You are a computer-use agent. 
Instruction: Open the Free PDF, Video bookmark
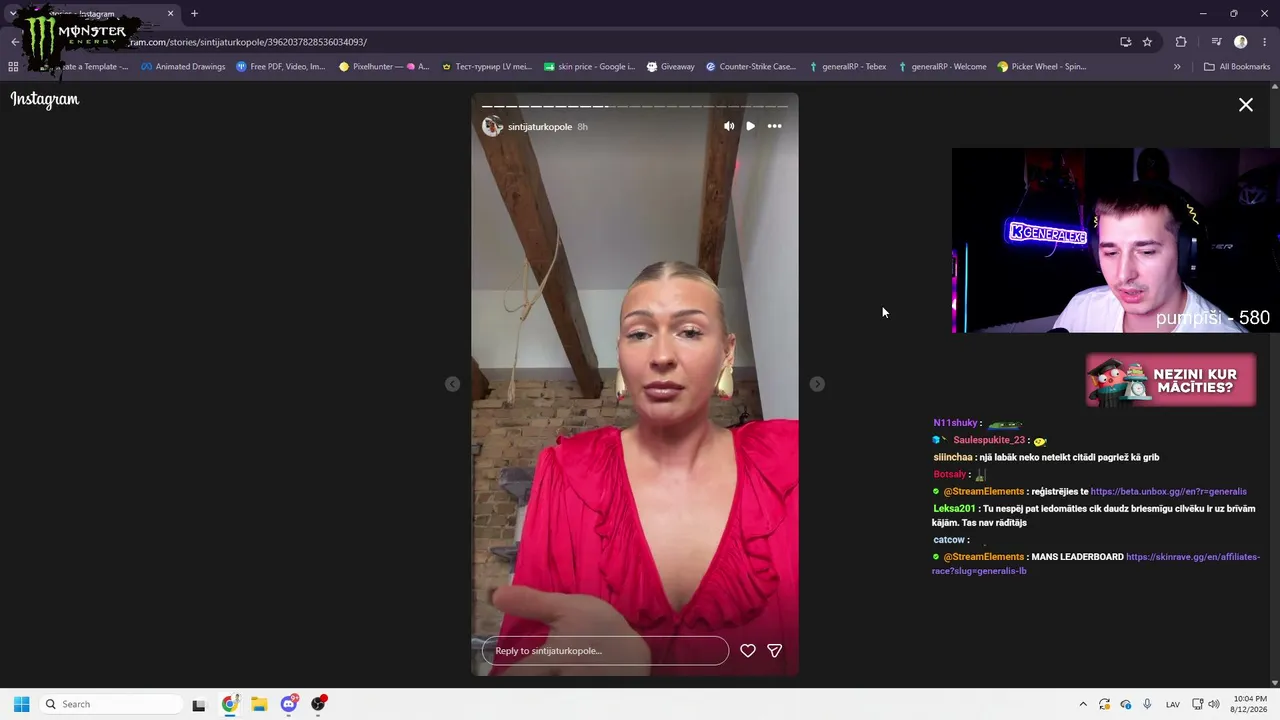[x=281, y=67]
